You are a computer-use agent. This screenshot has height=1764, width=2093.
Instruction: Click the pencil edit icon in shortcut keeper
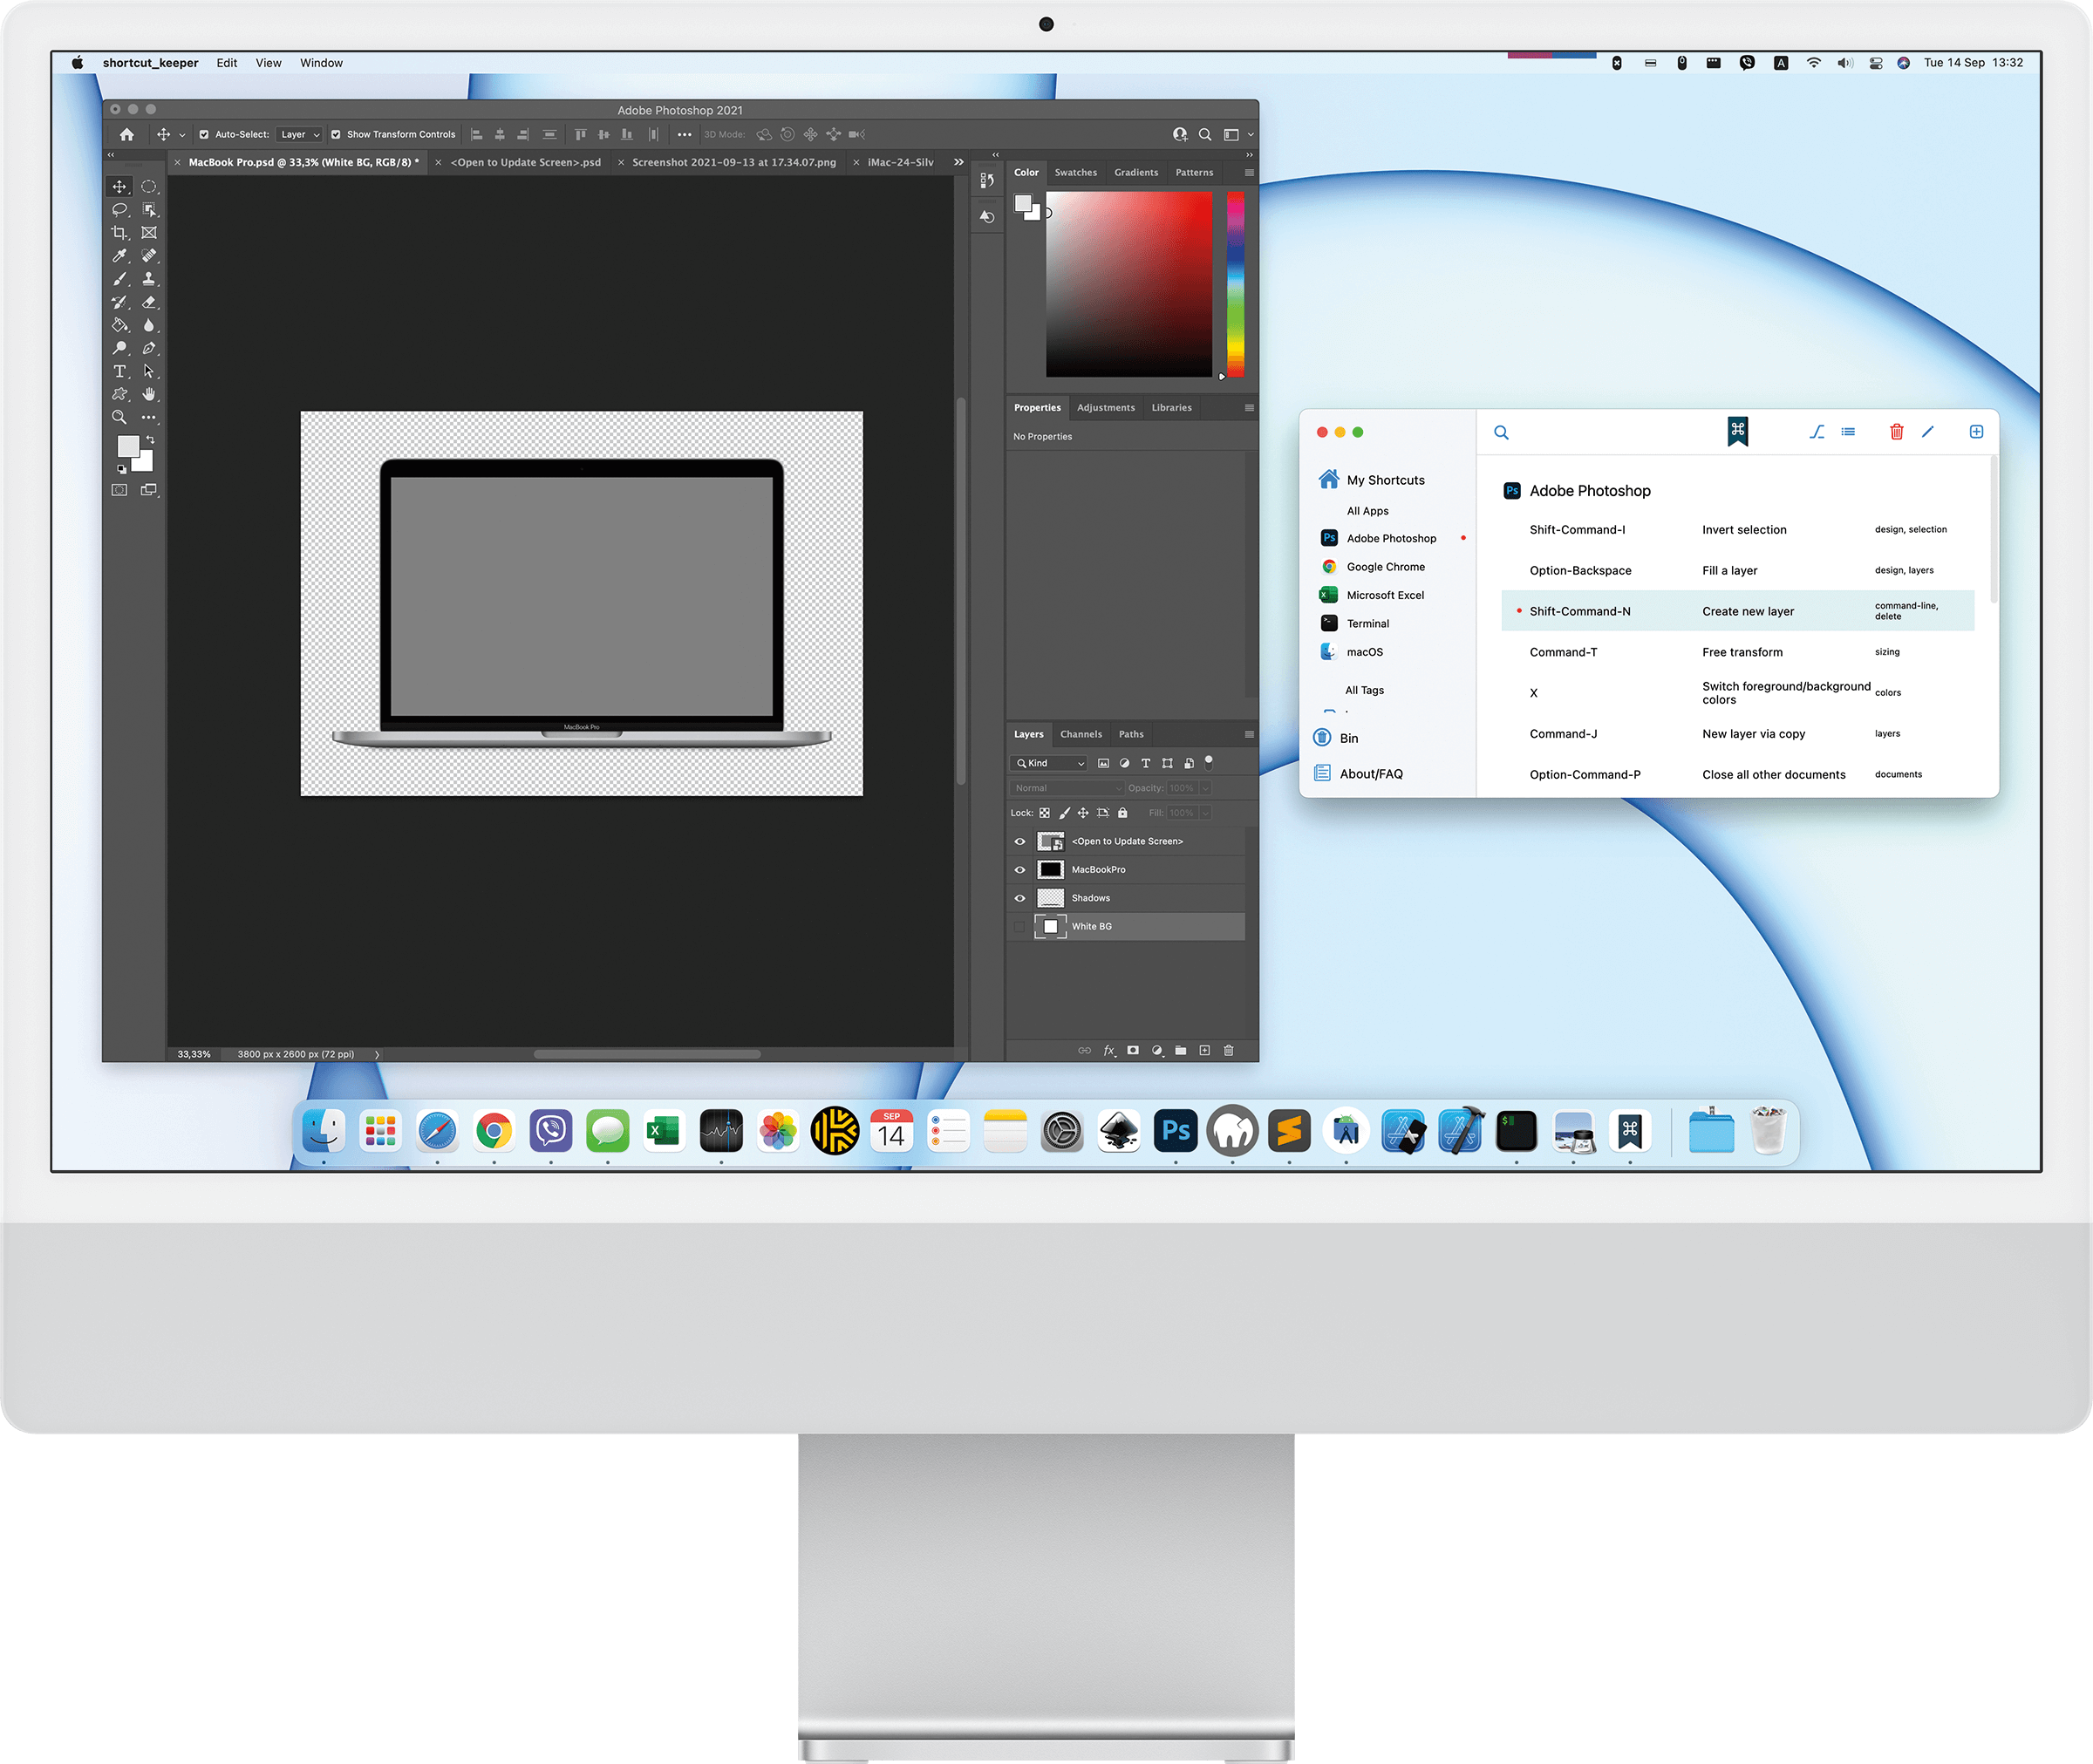point(1928,432)
